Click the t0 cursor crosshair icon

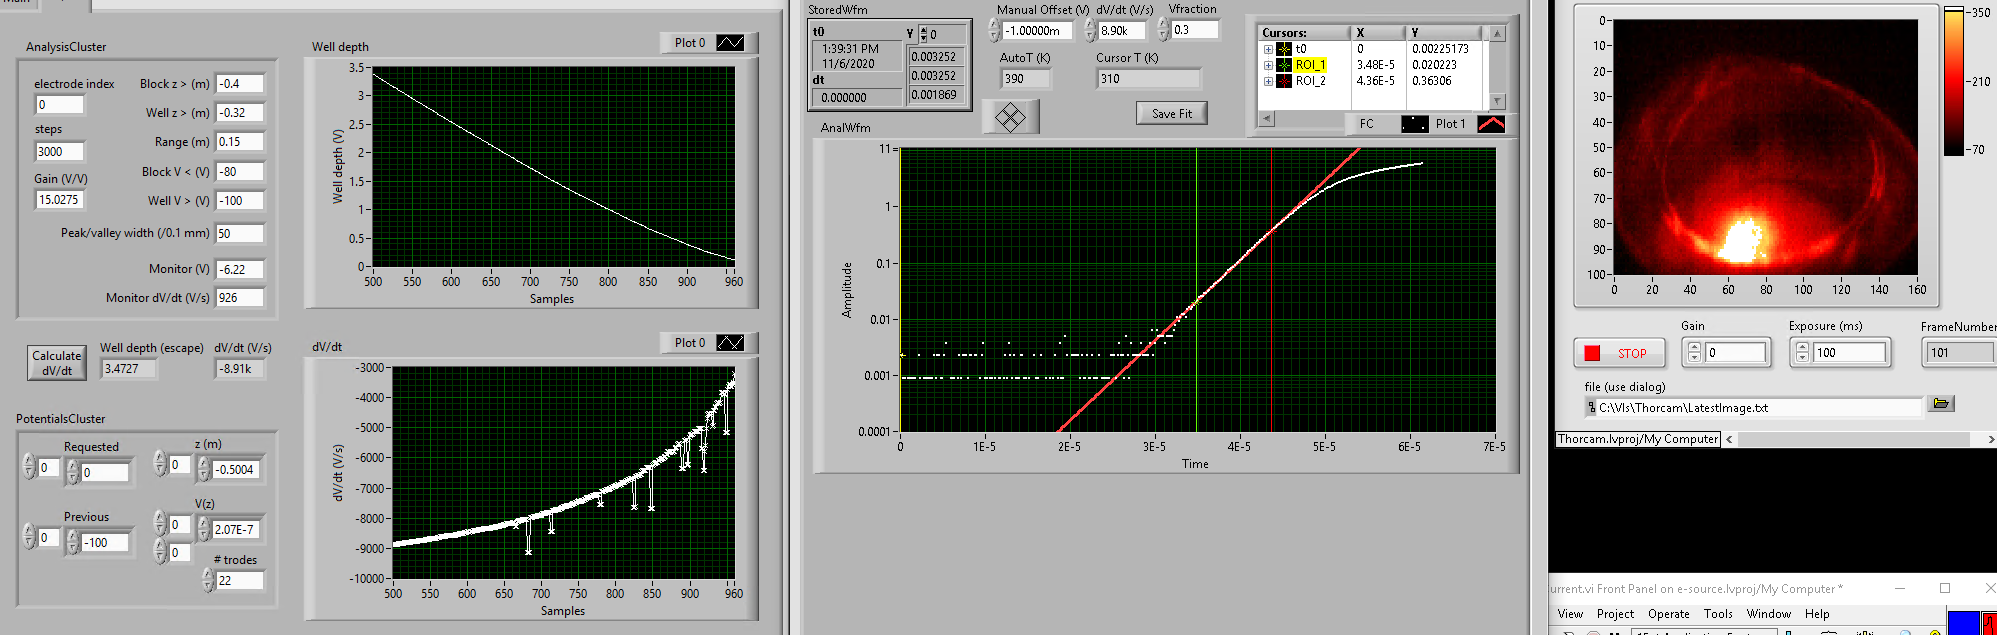coord(1284,49)
